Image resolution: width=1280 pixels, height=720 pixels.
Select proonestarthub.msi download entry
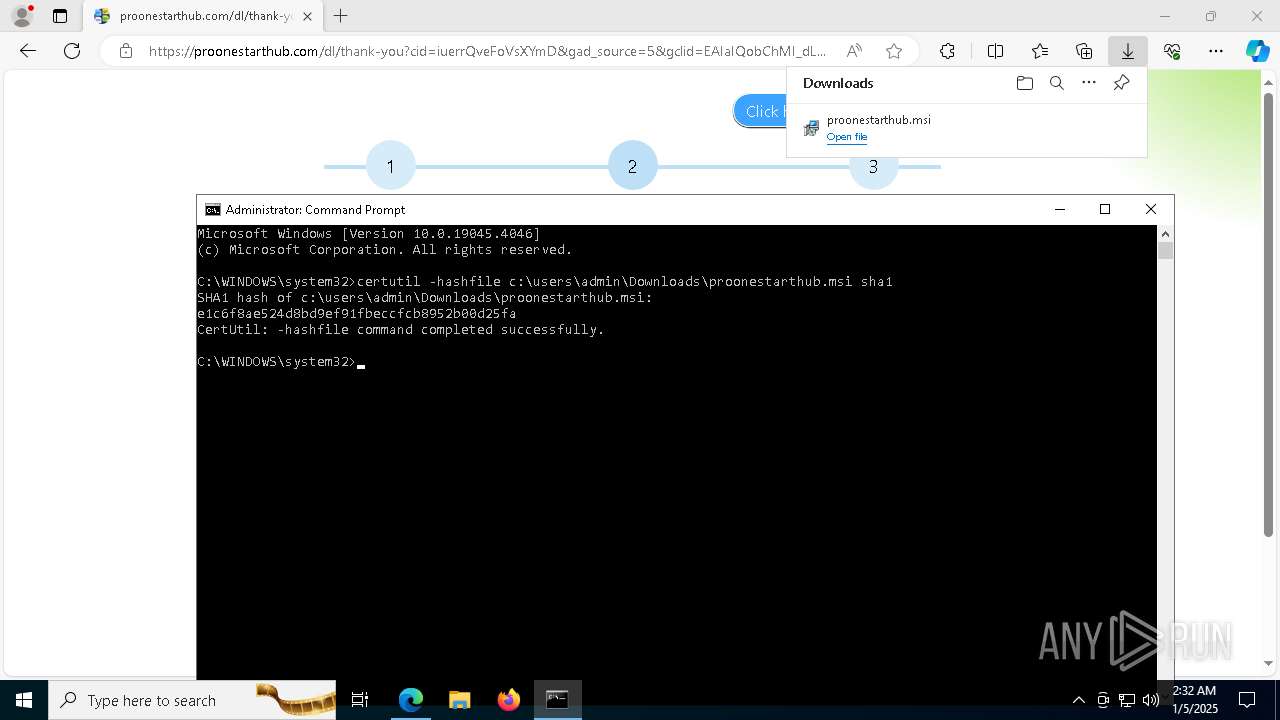[966, 128]
